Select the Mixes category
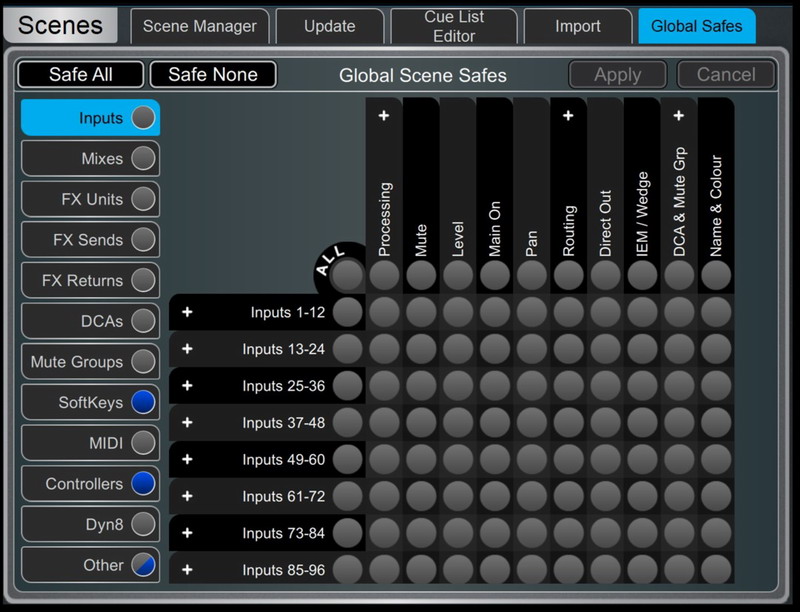The width and height of the screenshot is (800, 612). click(x=90, y=158)
